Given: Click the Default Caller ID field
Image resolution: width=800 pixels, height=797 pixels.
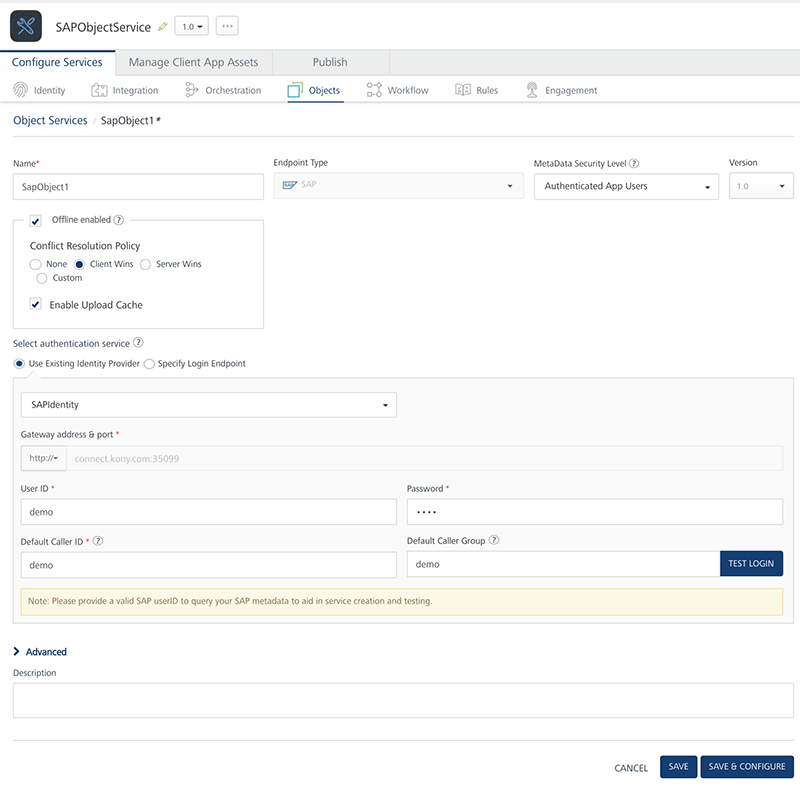Looking at the screenshot, I should pyautogui.click(x=209, y=565).
